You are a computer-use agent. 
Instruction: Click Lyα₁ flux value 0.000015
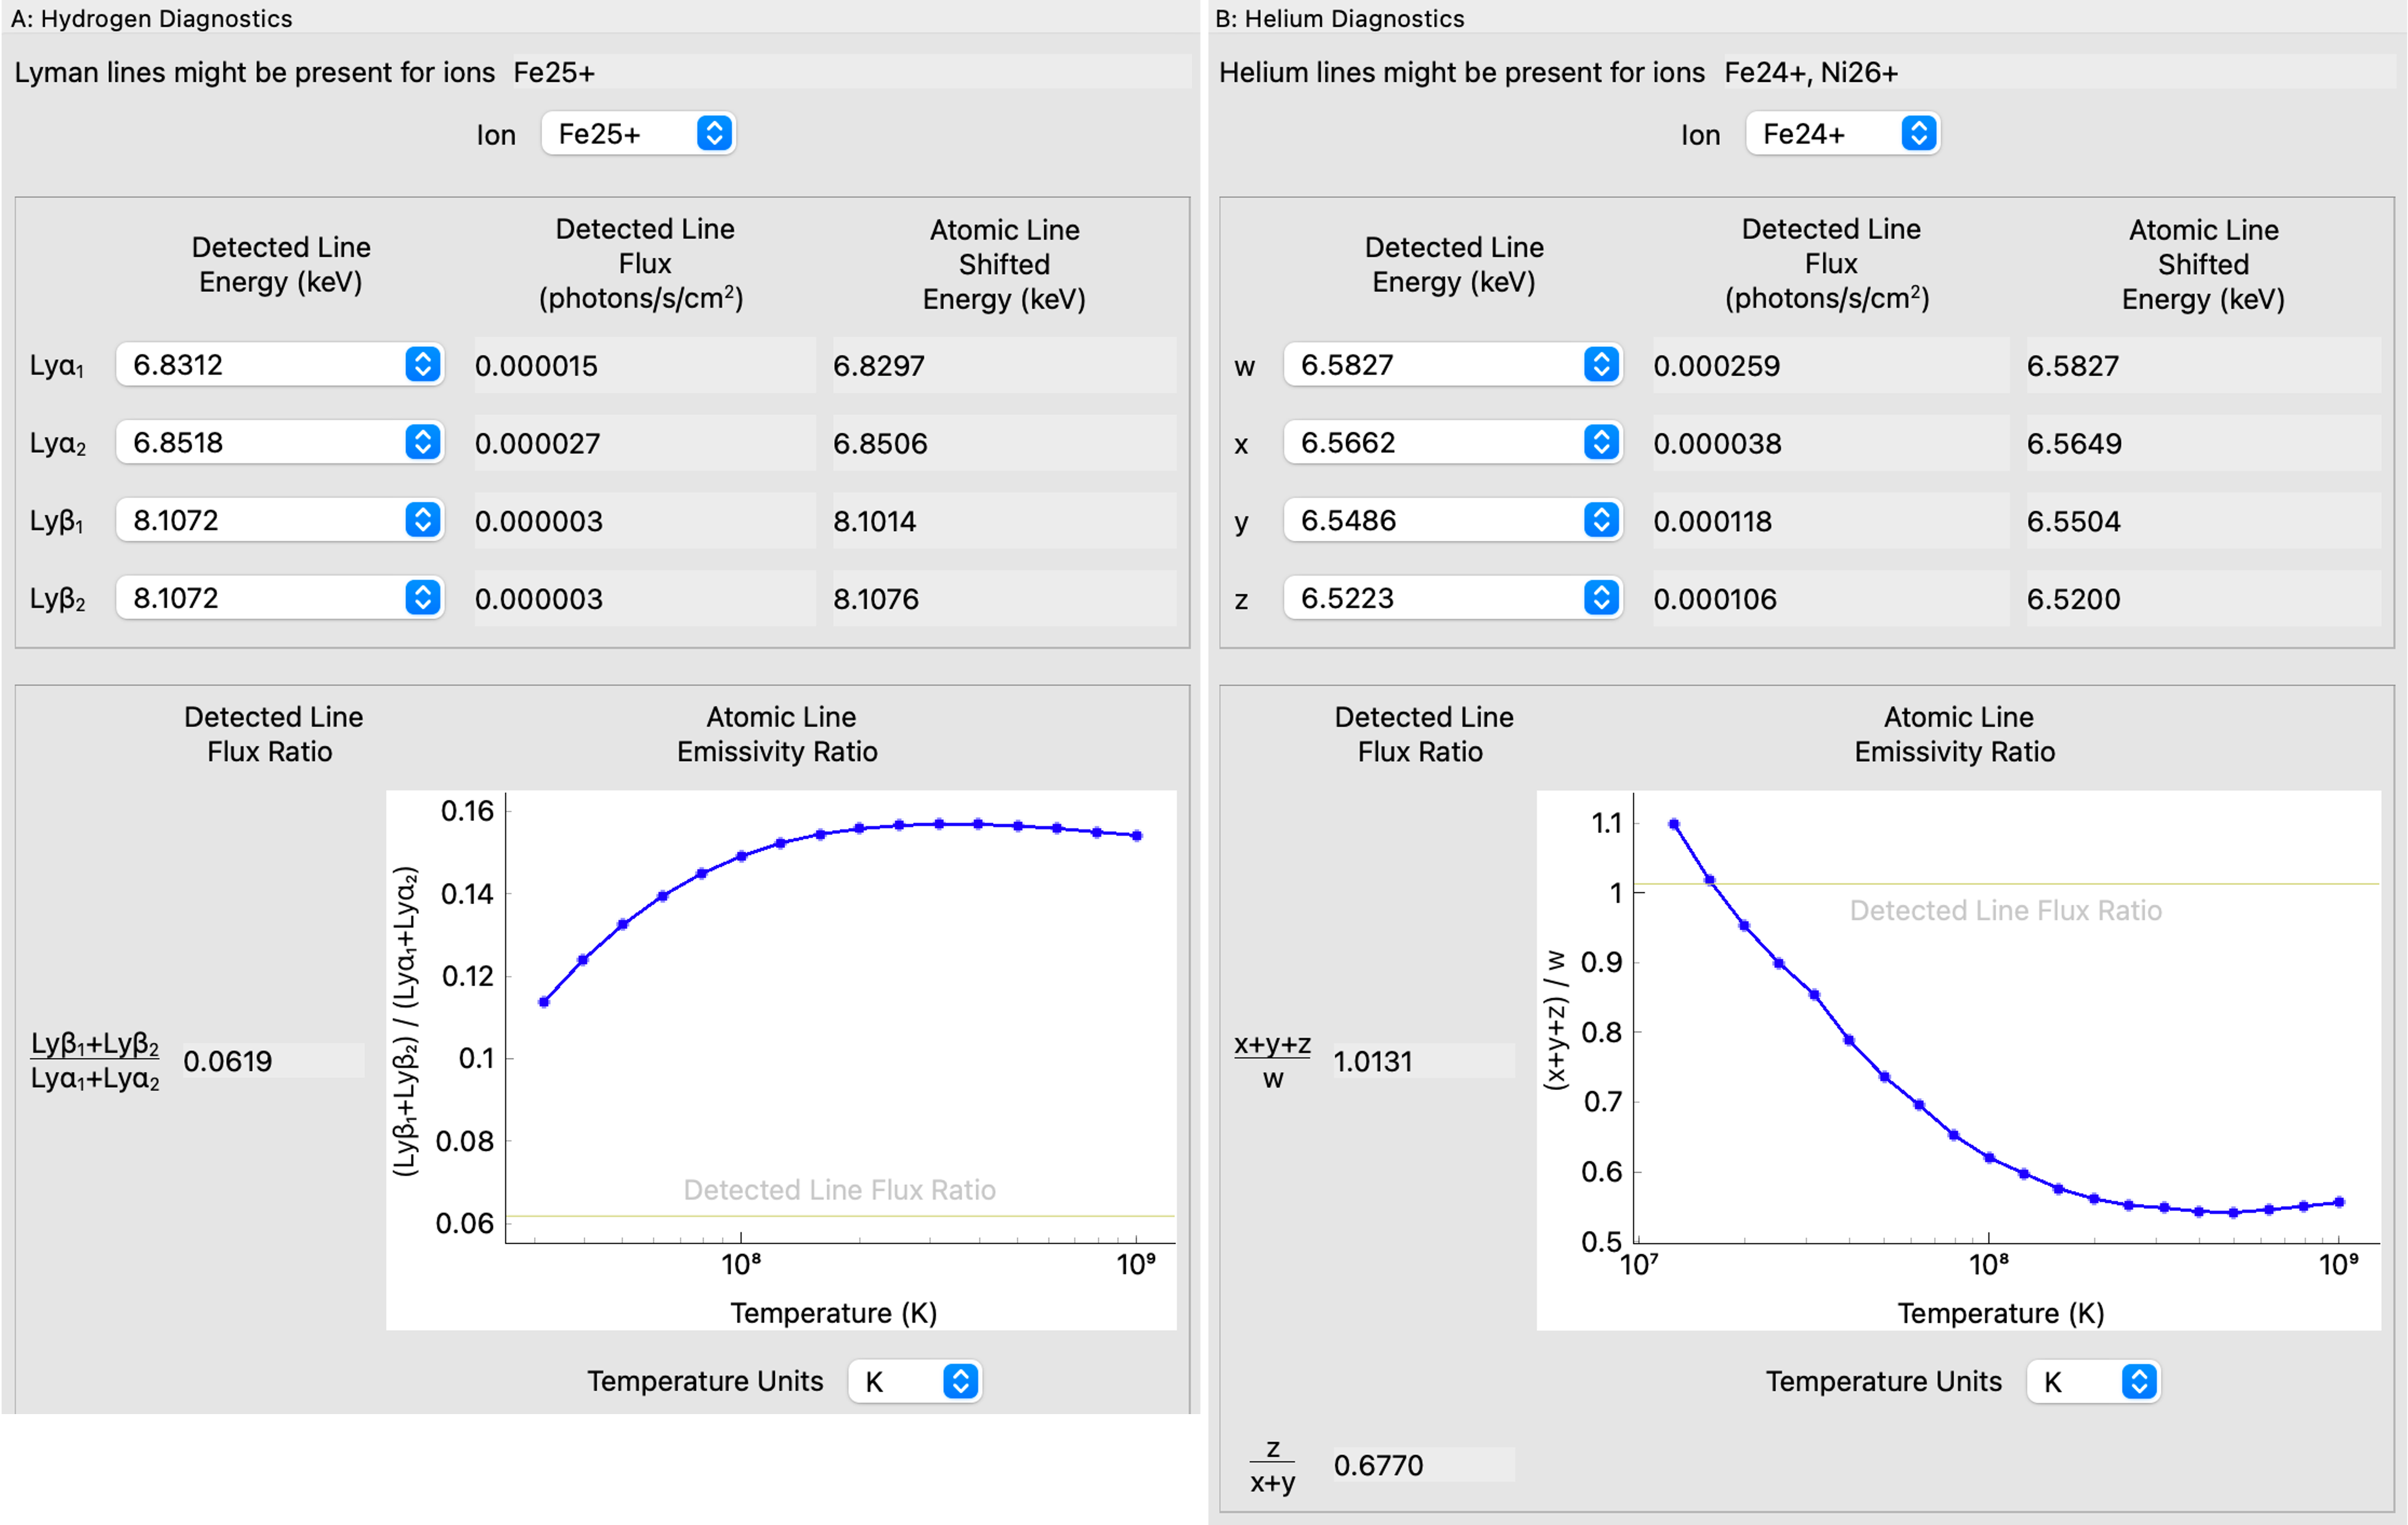(x=645, y=365)
